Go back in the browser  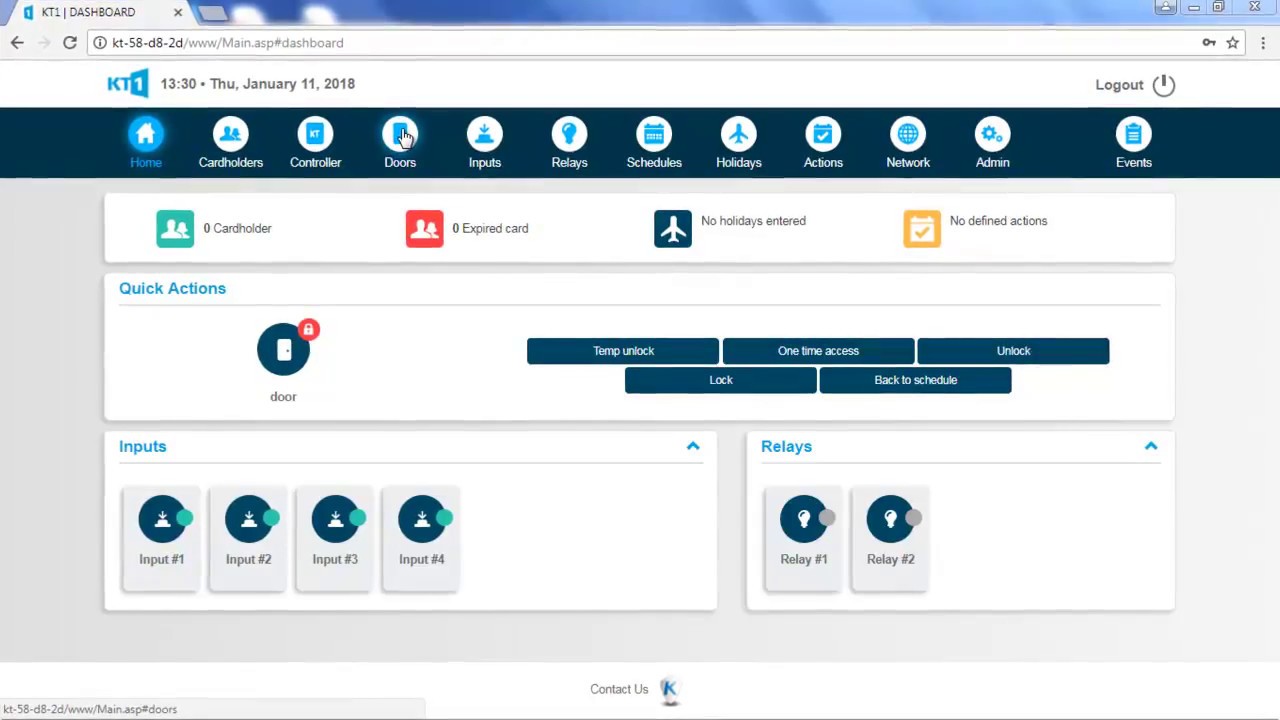pos(17,43)
